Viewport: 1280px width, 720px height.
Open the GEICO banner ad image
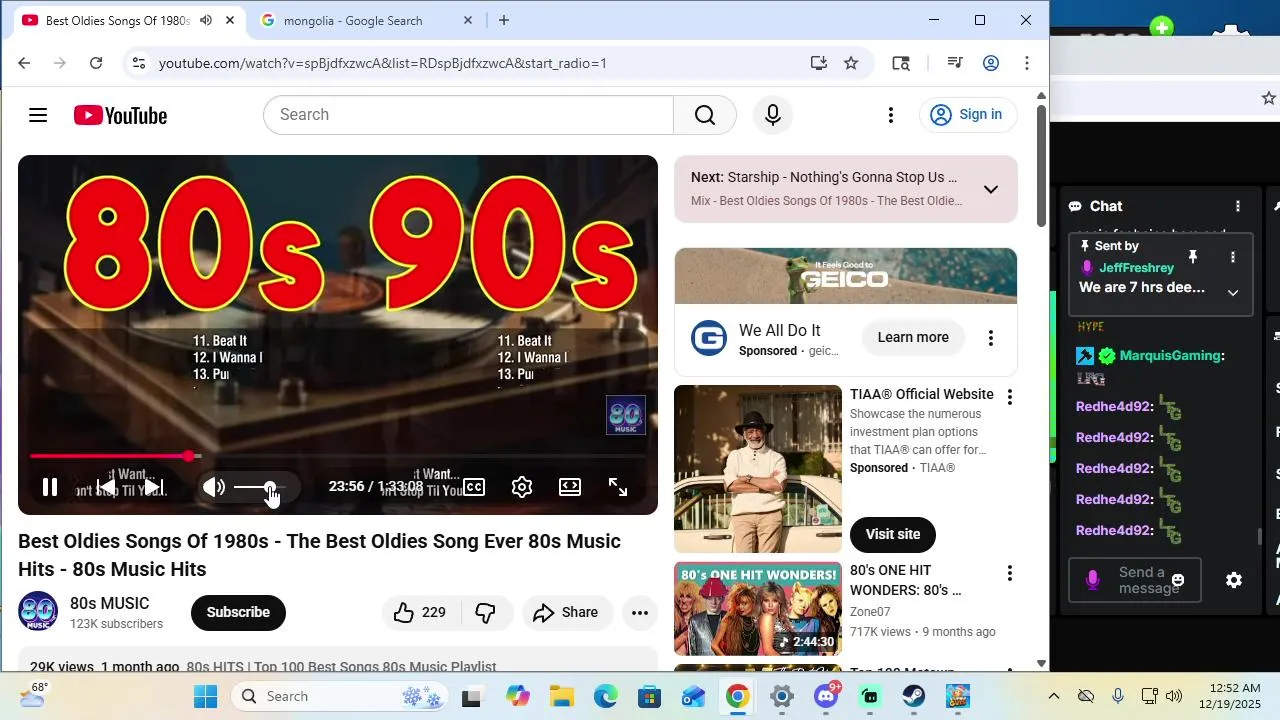846,276
